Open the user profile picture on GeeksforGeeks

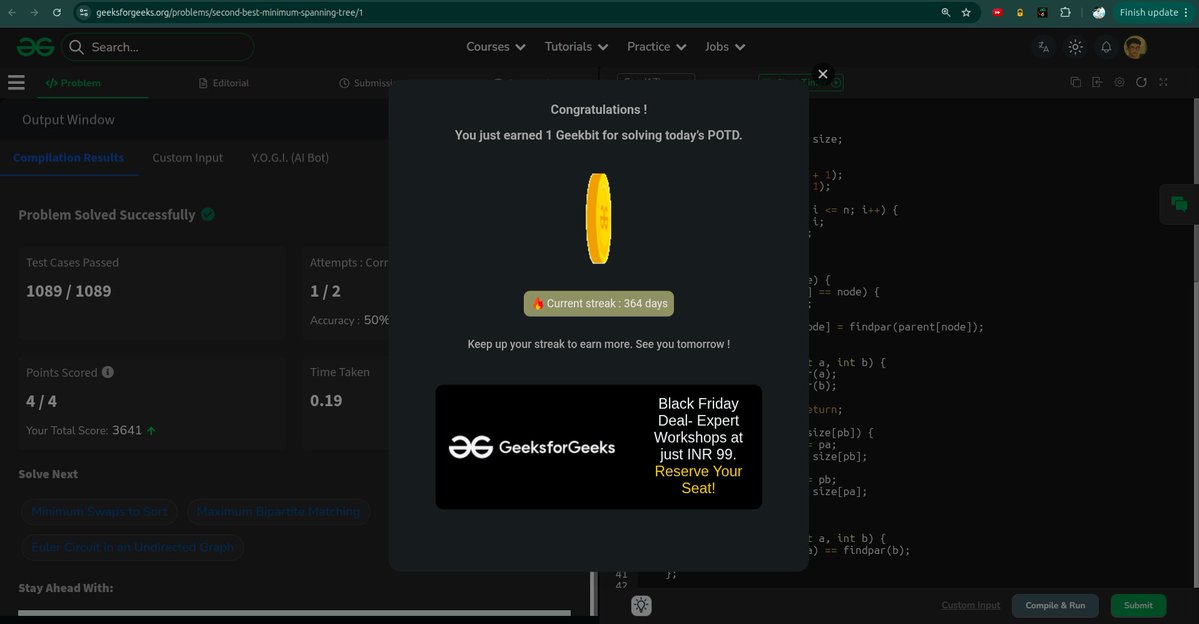point(1135,47)
